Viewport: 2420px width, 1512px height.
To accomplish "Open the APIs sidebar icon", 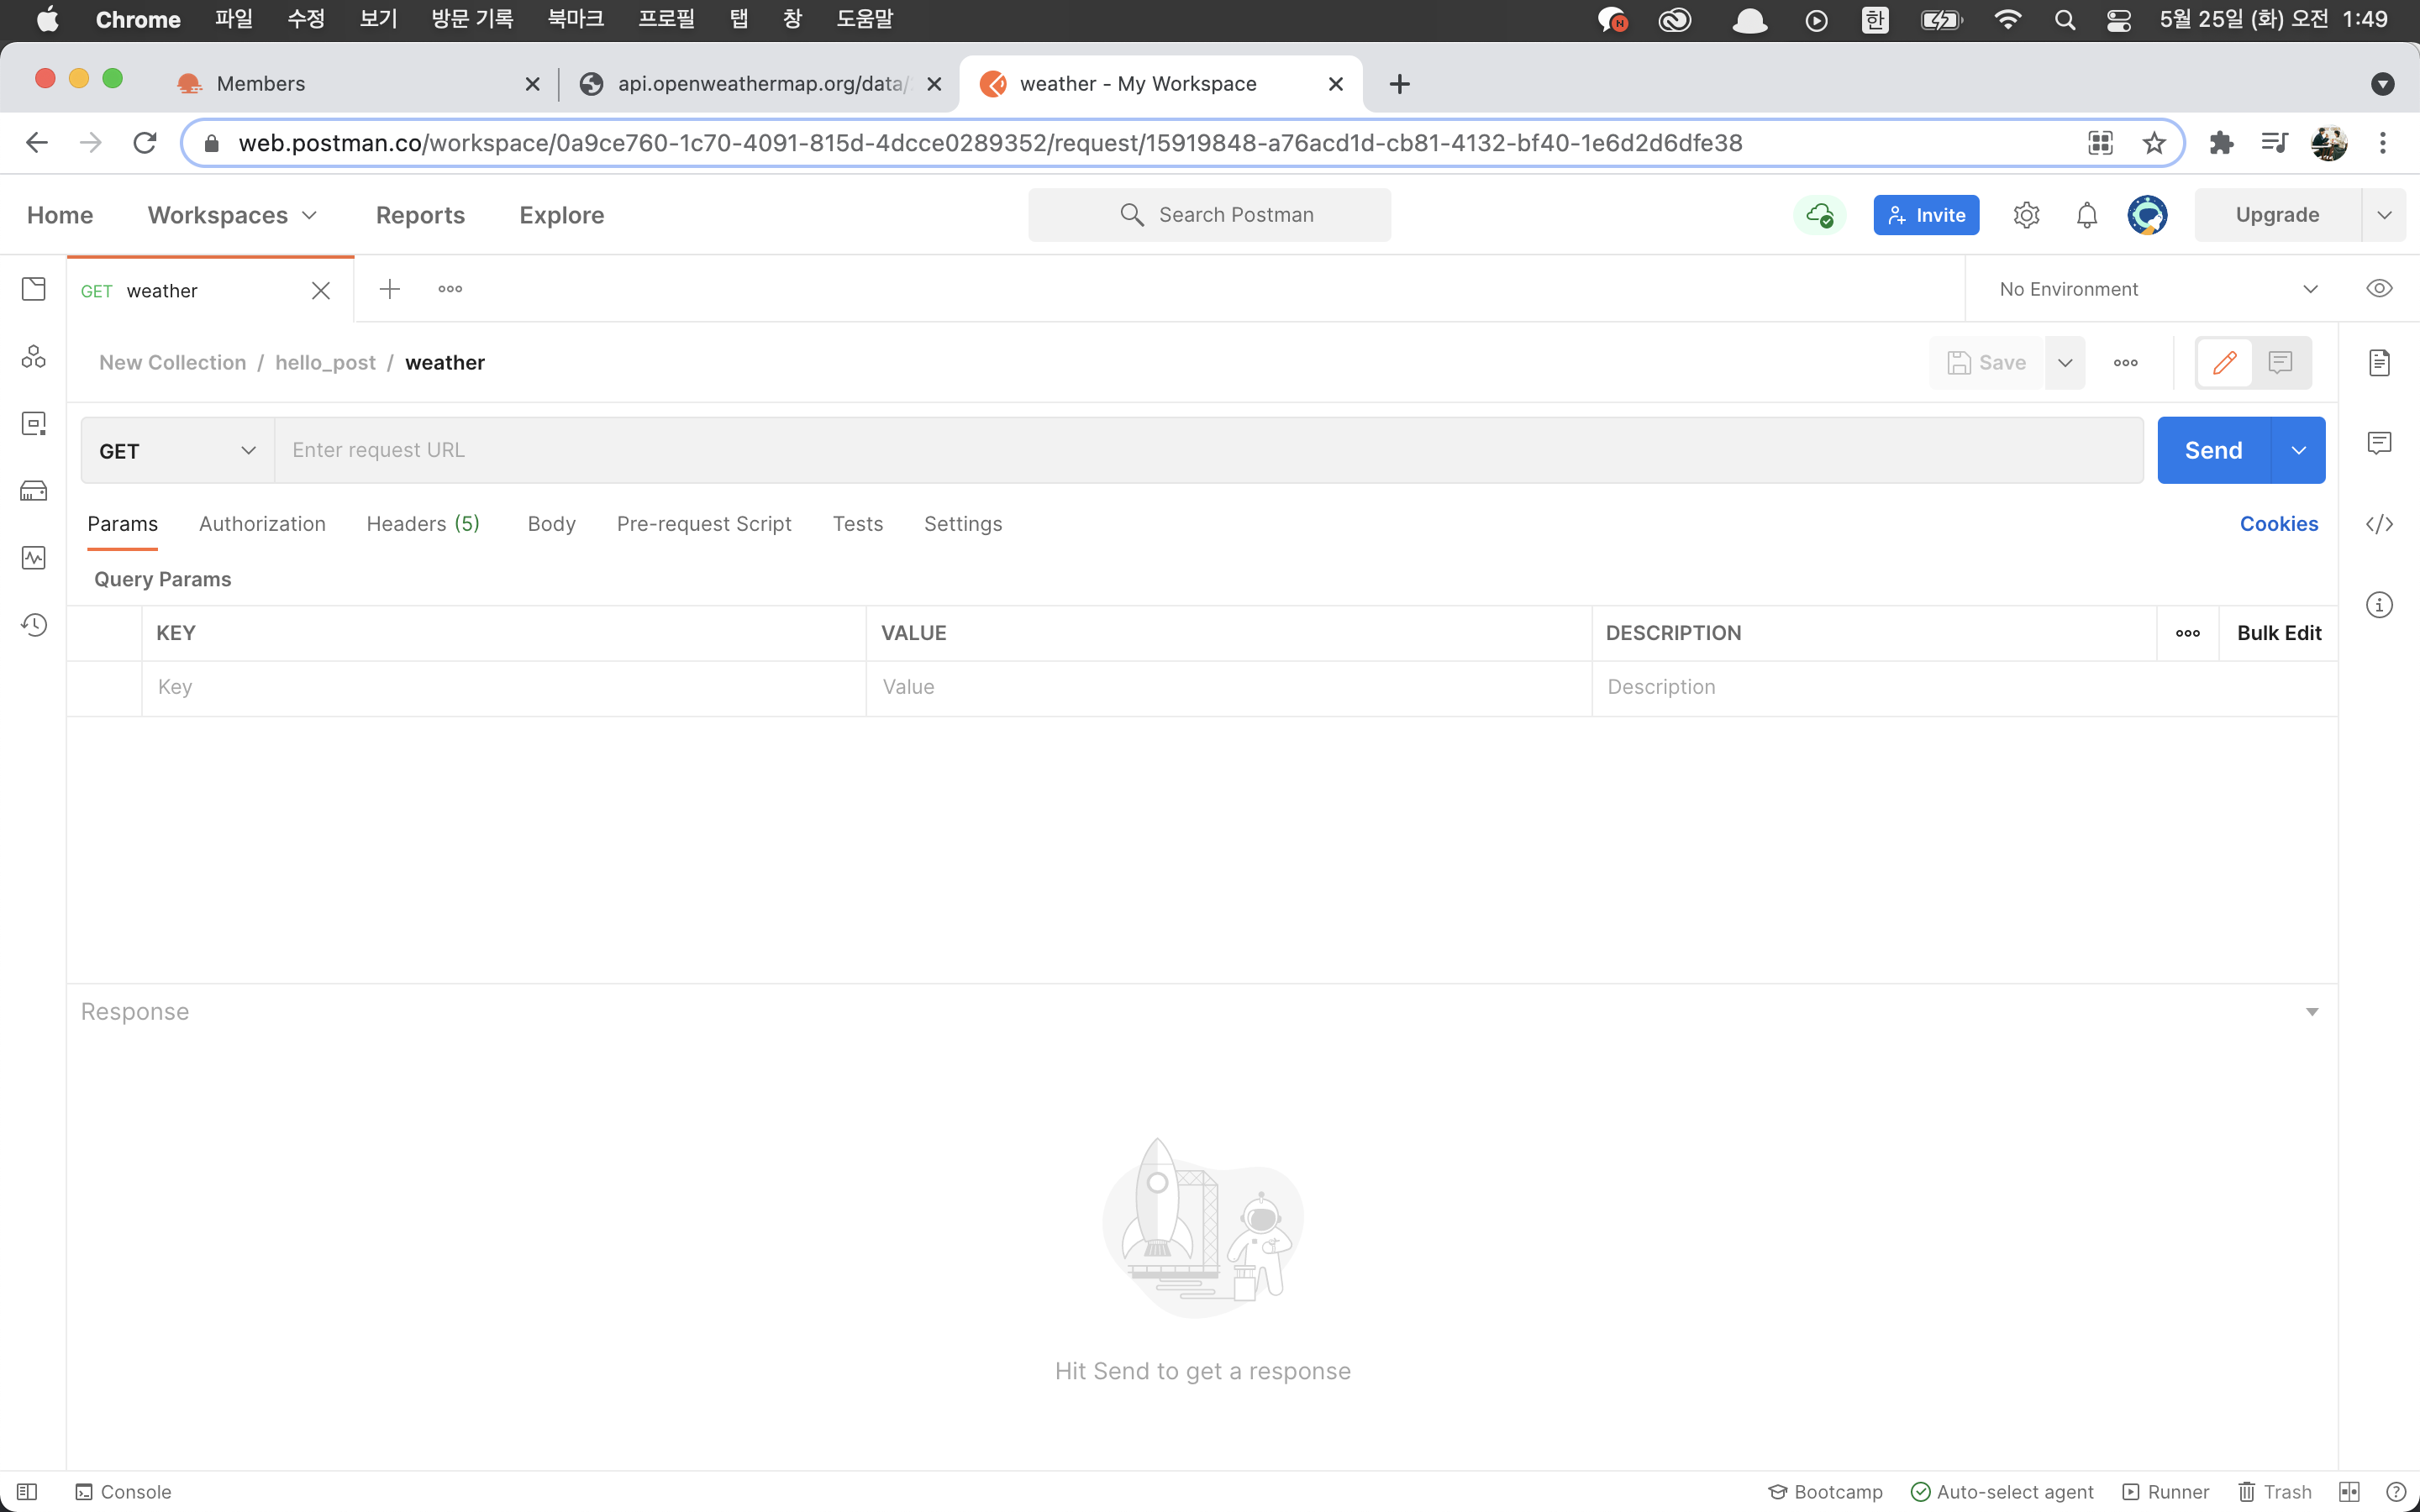I will pos(33,357).
